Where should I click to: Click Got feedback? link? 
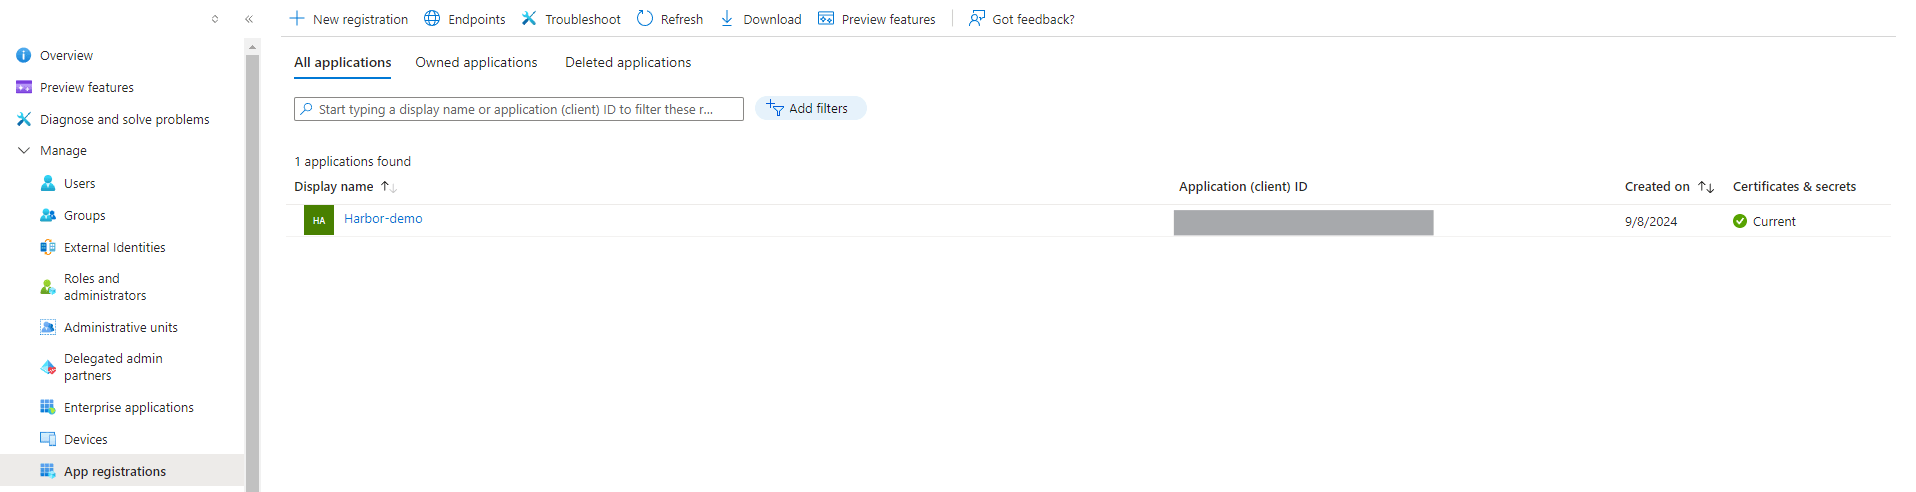pyautogui.click(x=1033, y=19)
